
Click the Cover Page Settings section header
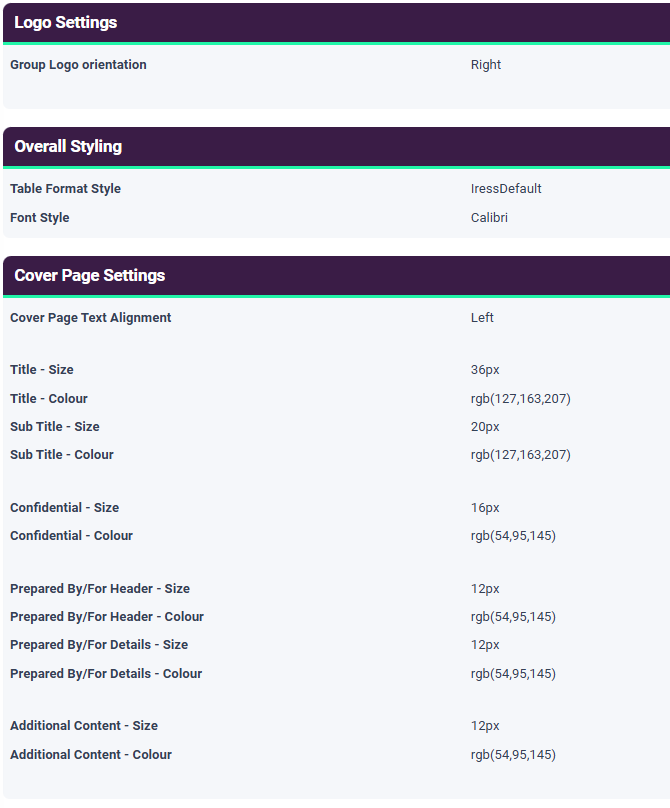(90, 275)
